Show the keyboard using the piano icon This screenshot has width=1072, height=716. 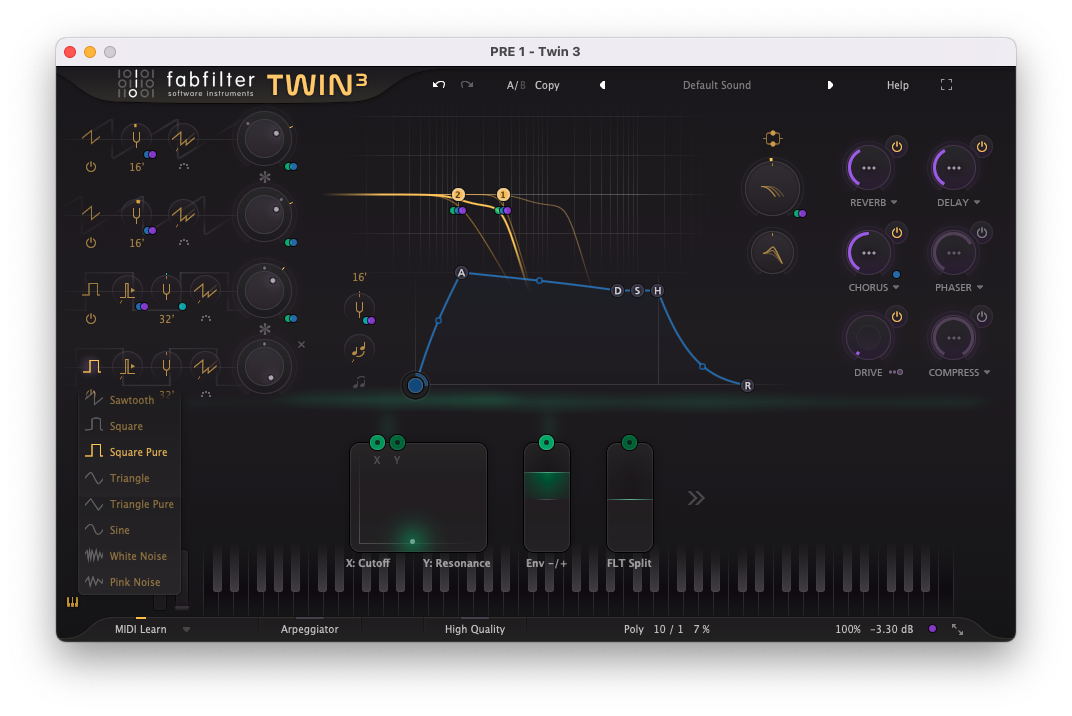pos(72,602)
